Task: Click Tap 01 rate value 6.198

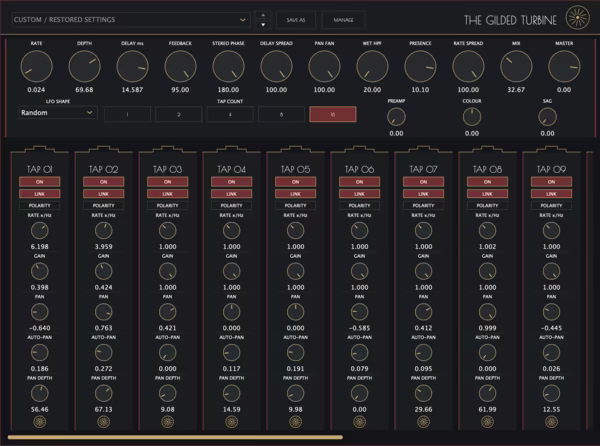Action: 40,247
